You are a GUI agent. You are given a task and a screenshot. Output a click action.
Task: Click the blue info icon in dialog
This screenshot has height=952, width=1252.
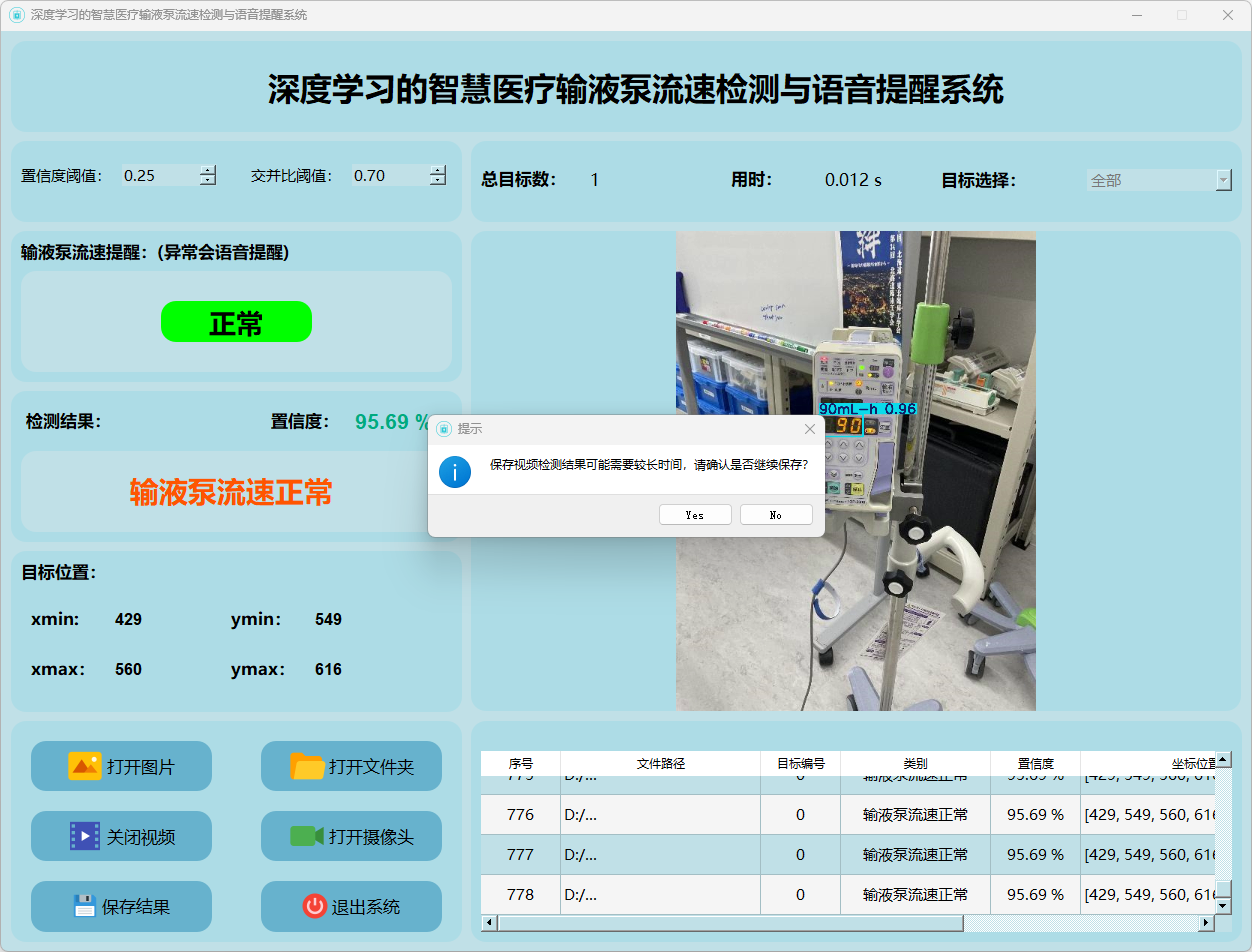455,472
